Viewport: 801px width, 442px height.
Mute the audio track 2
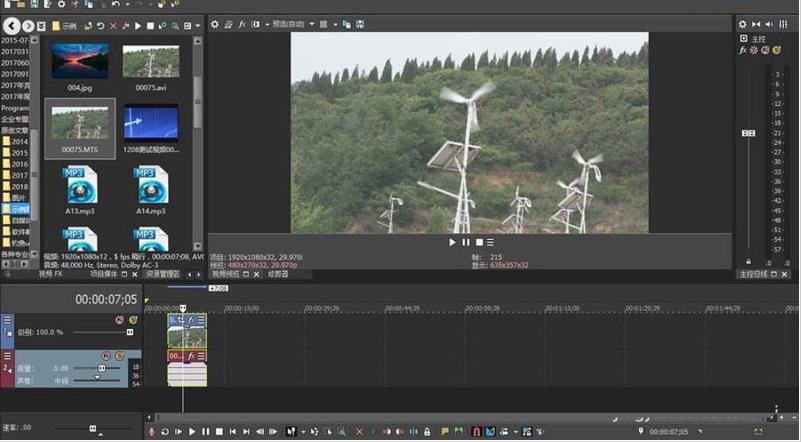[106, 356]
